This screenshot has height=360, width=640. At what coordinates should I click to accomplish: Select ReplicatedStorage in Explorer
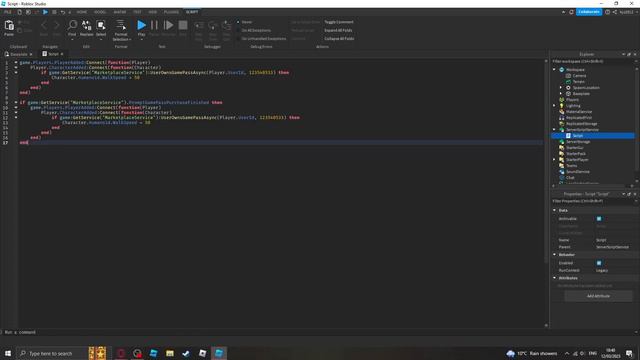click(581, 124)
